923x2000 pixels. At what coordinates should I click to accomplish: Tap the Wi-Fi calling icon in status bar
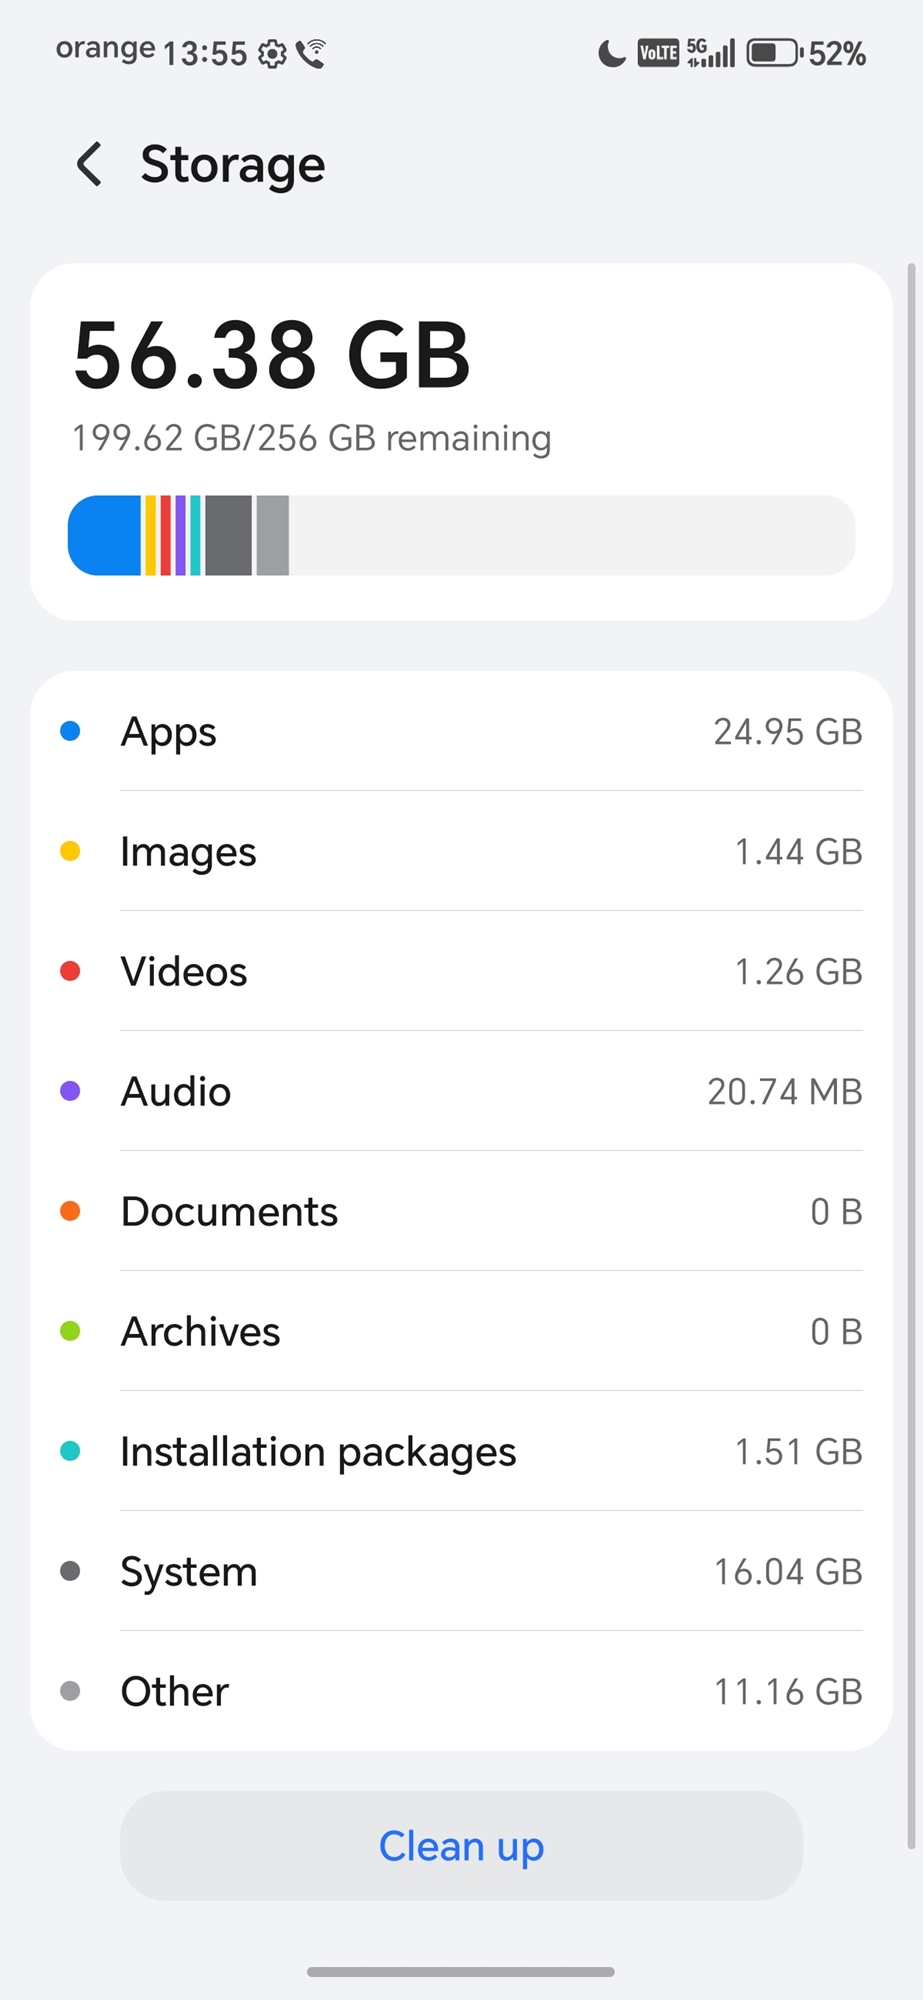click(x=311, y=54)
